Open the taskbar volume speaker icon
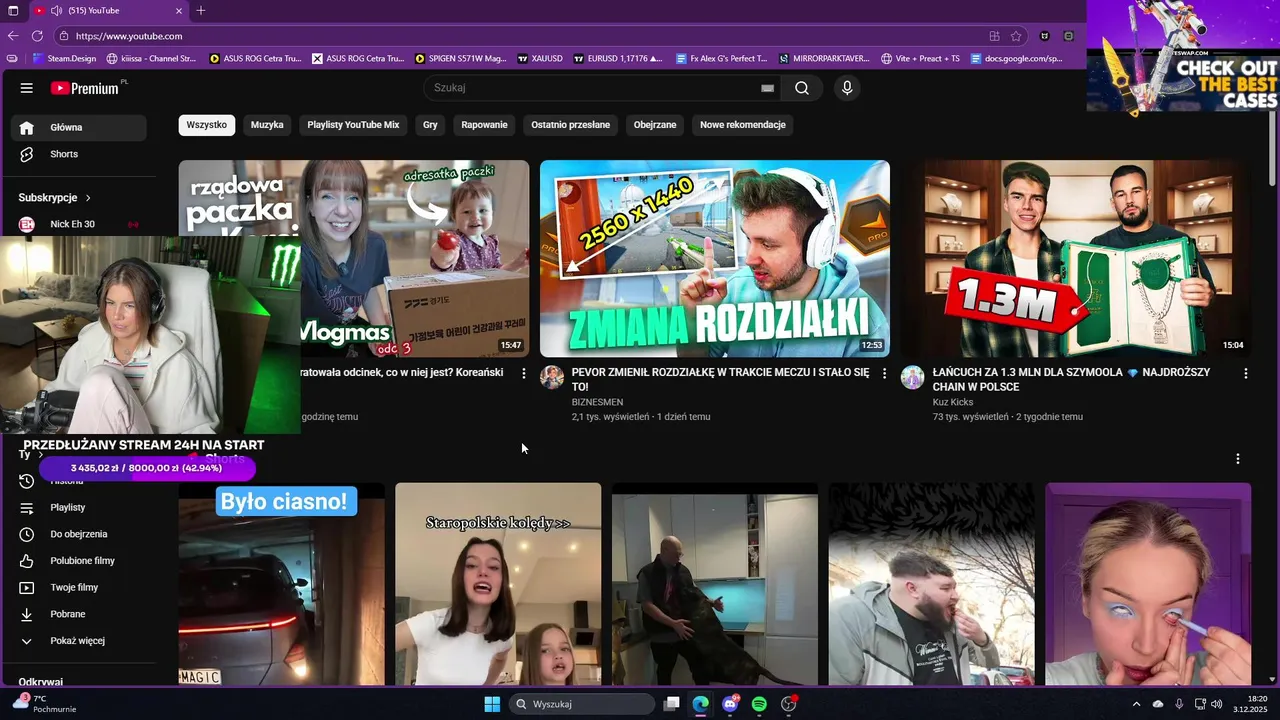Screen dimensions: 1280x720 coord(1217,704)
